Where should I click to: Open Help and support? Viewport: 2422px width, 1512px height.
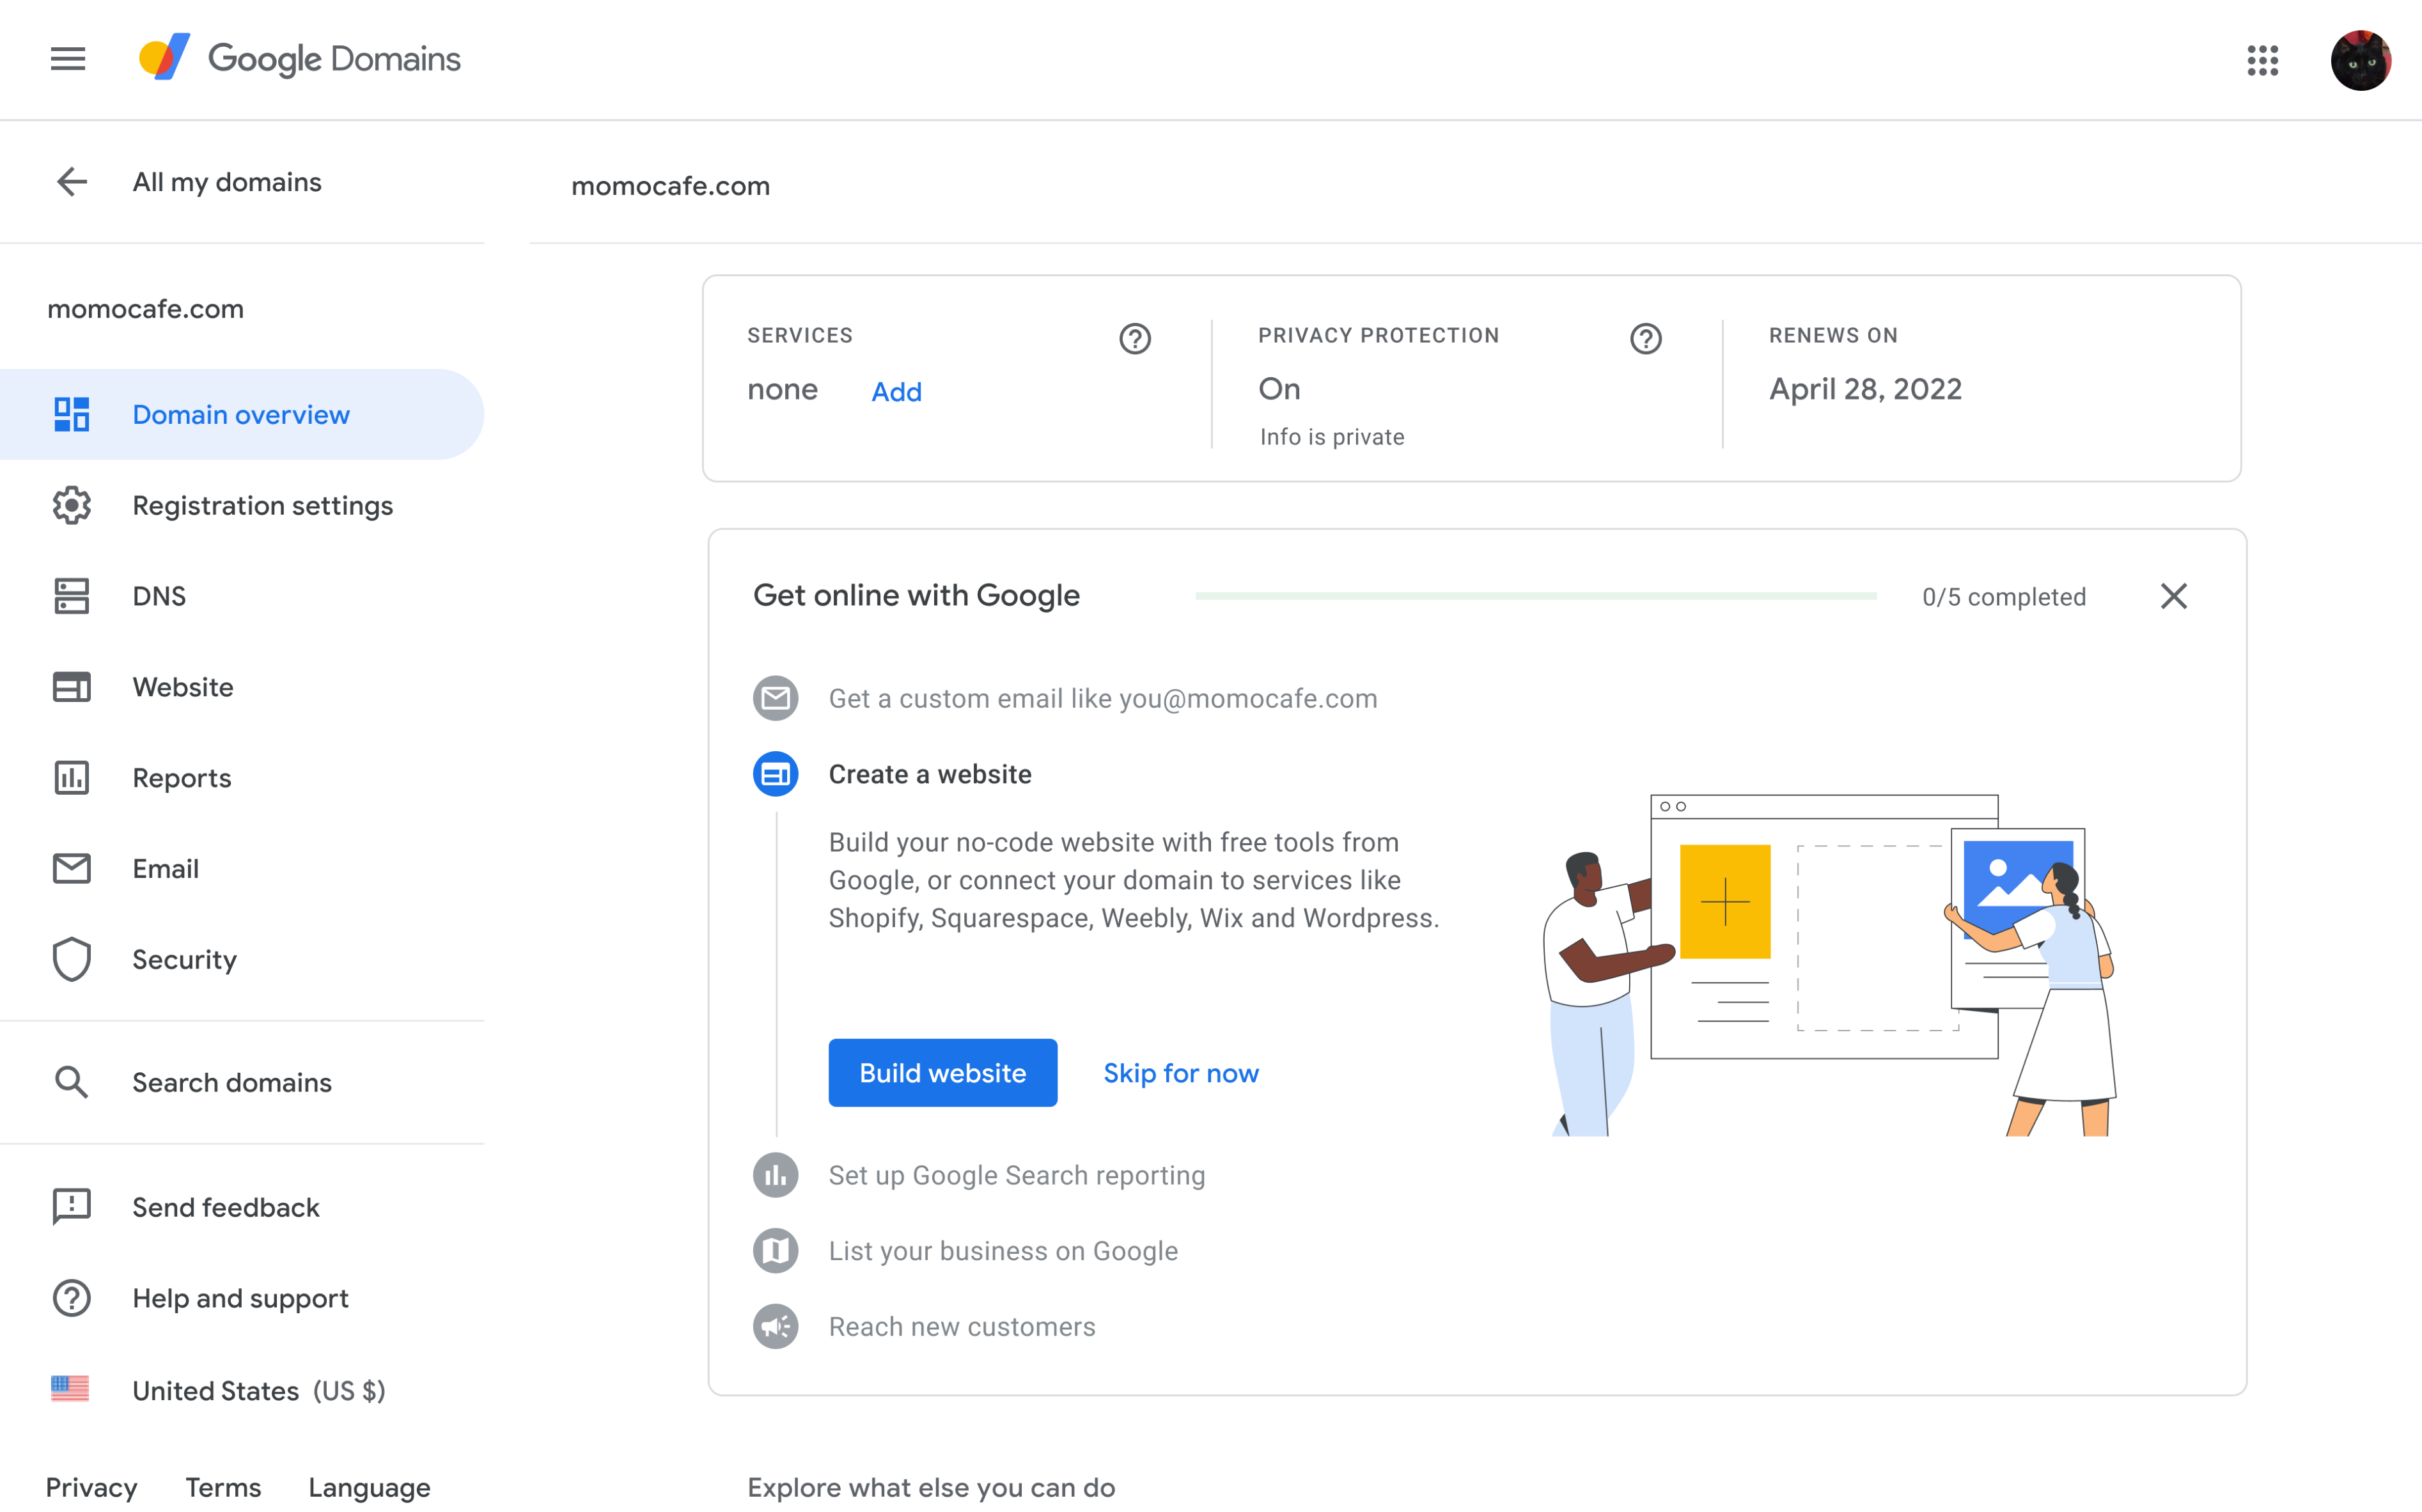pyautogui.click(x=242, y=1298)
